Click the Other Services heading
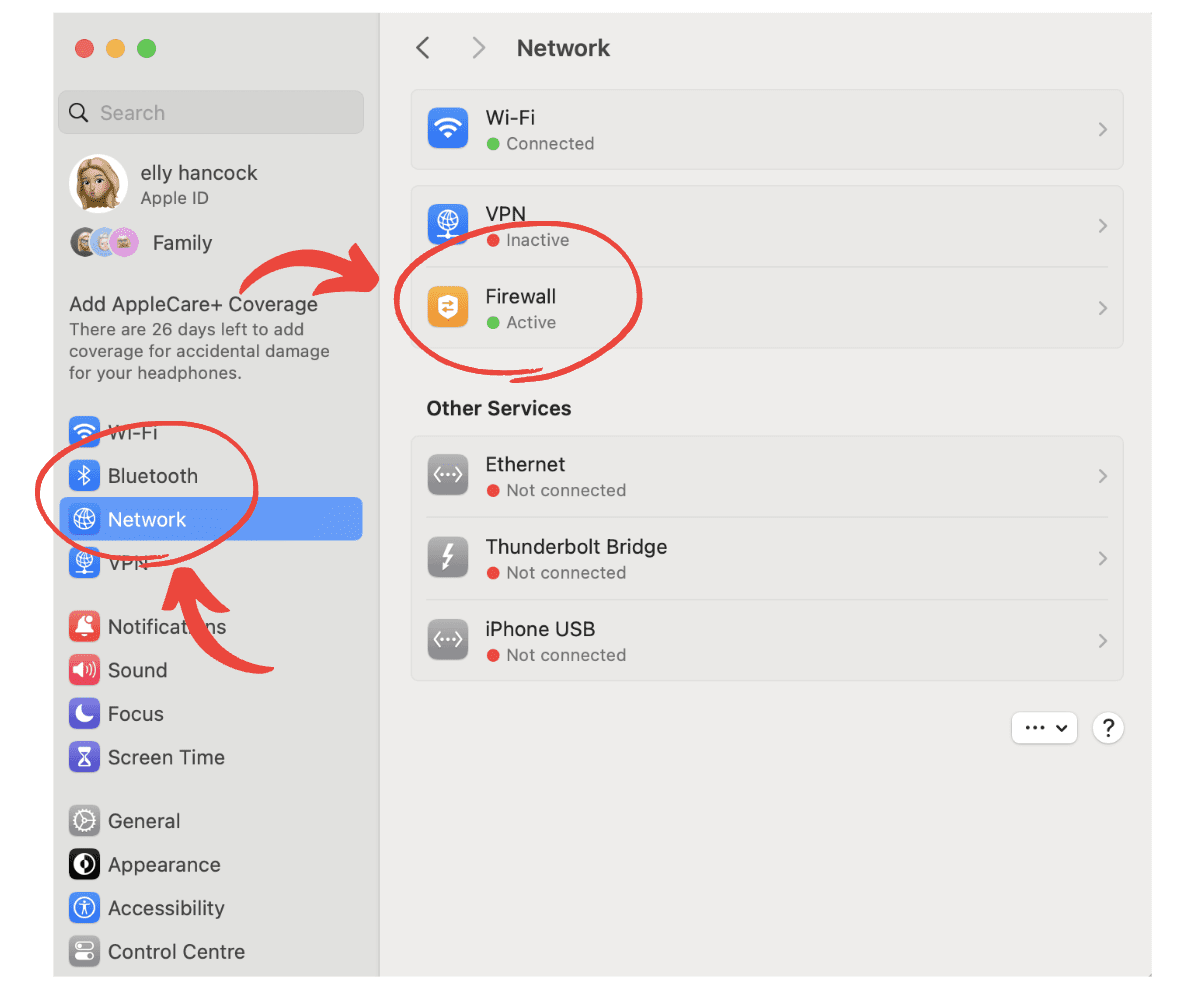Image resolution: width=1190 pixels, height=992 pixels. (499, 408)
